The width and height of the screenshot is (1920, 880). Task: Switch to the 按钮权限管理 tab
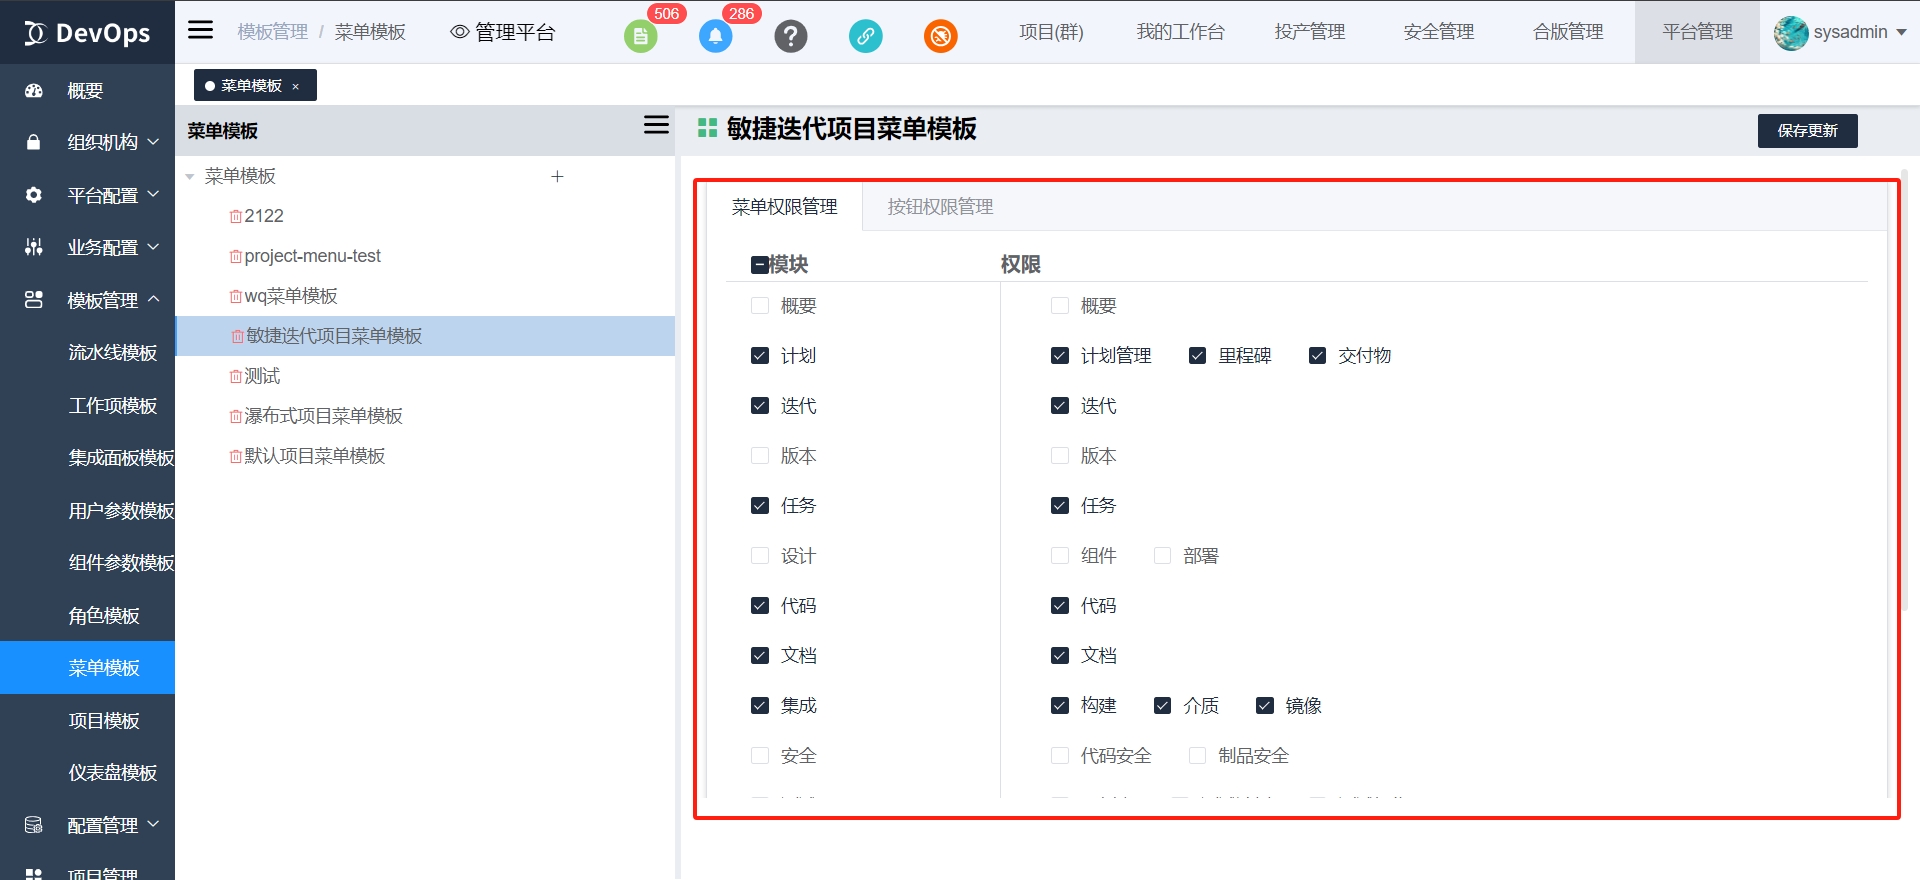point(940,207)
